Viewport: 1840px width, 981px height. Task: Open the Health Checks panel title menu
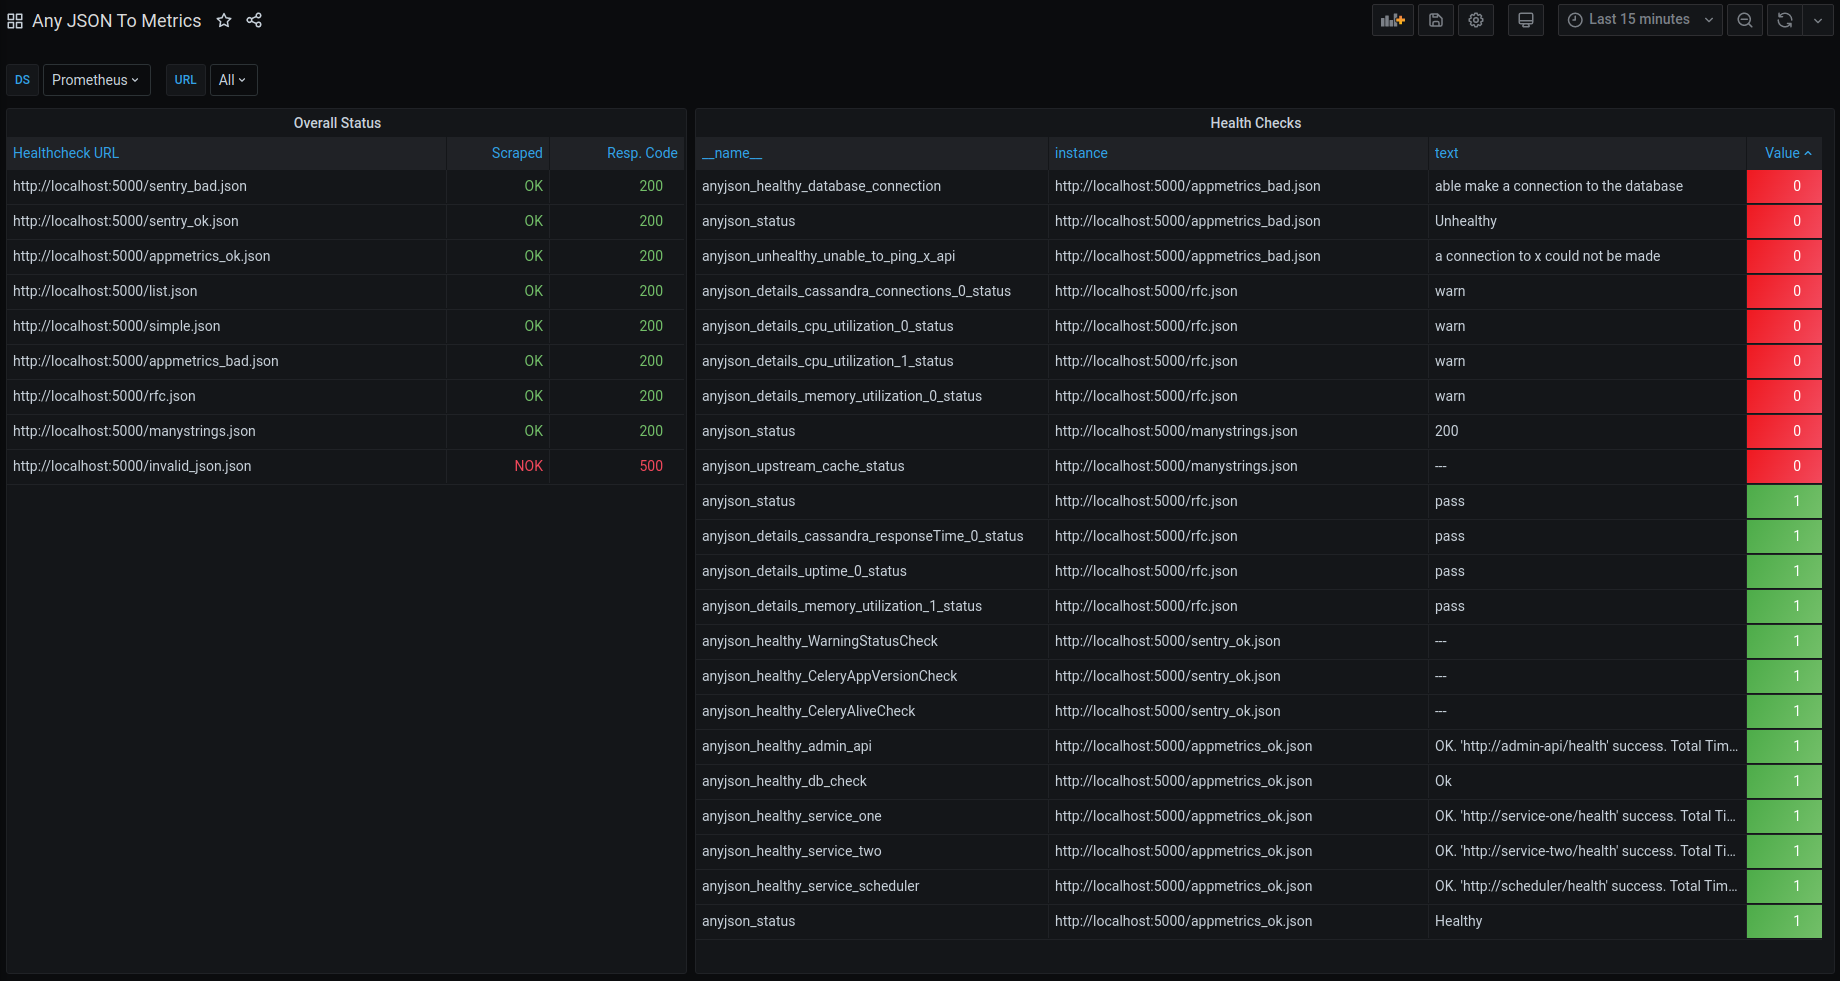[1255, 123]
